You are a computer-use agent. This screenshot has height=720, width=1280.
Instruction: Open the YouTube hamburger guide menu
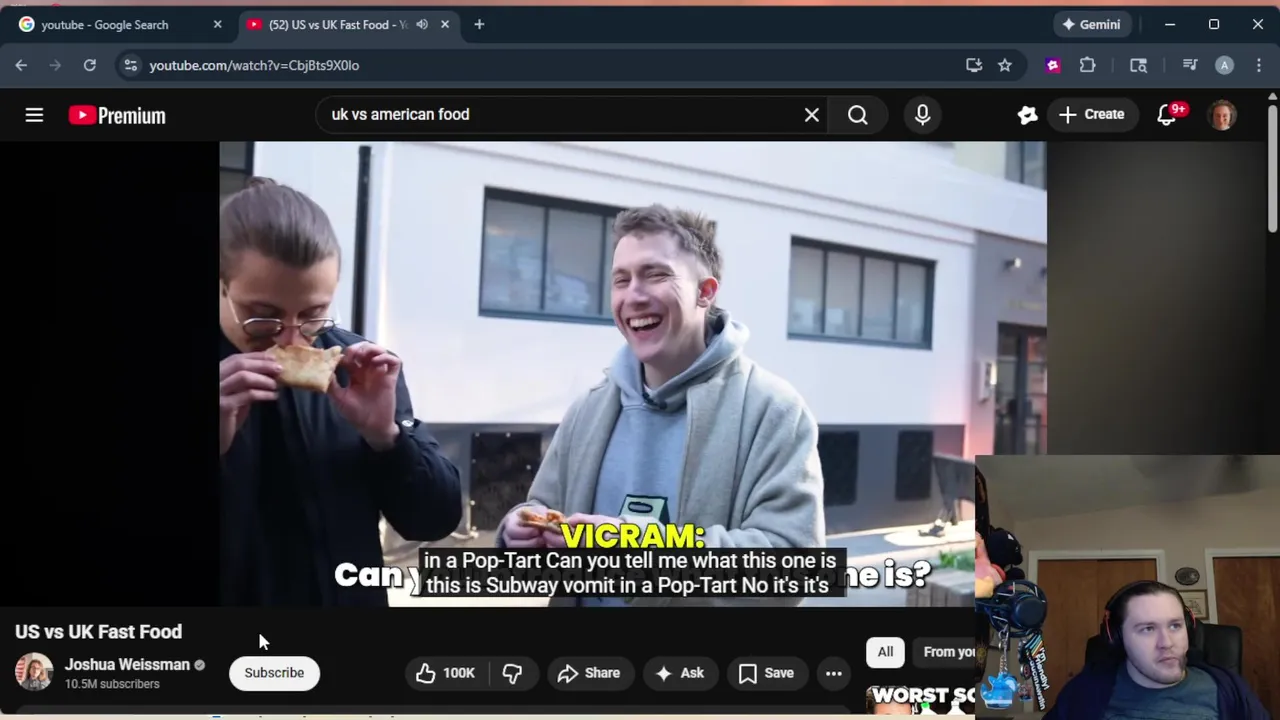pyautogui.click(x=34, y=115)
